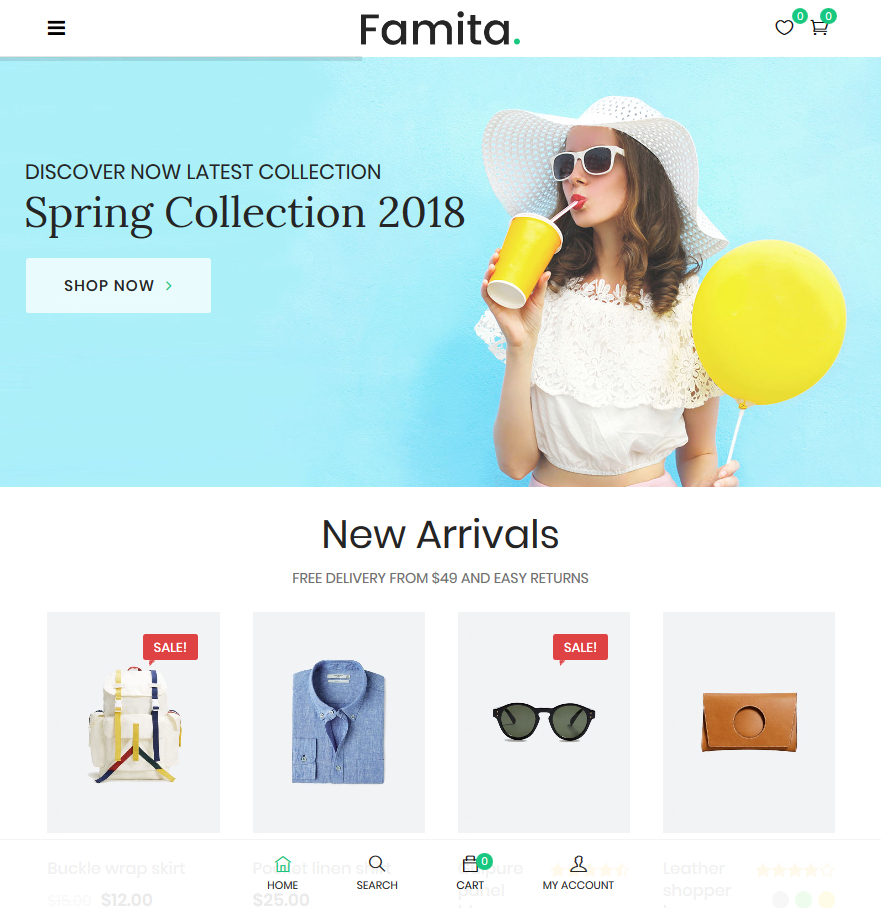Click the arrow in Shop Now button
The image size is (881, 908).
pyautogui.click(x=169, y=285)
